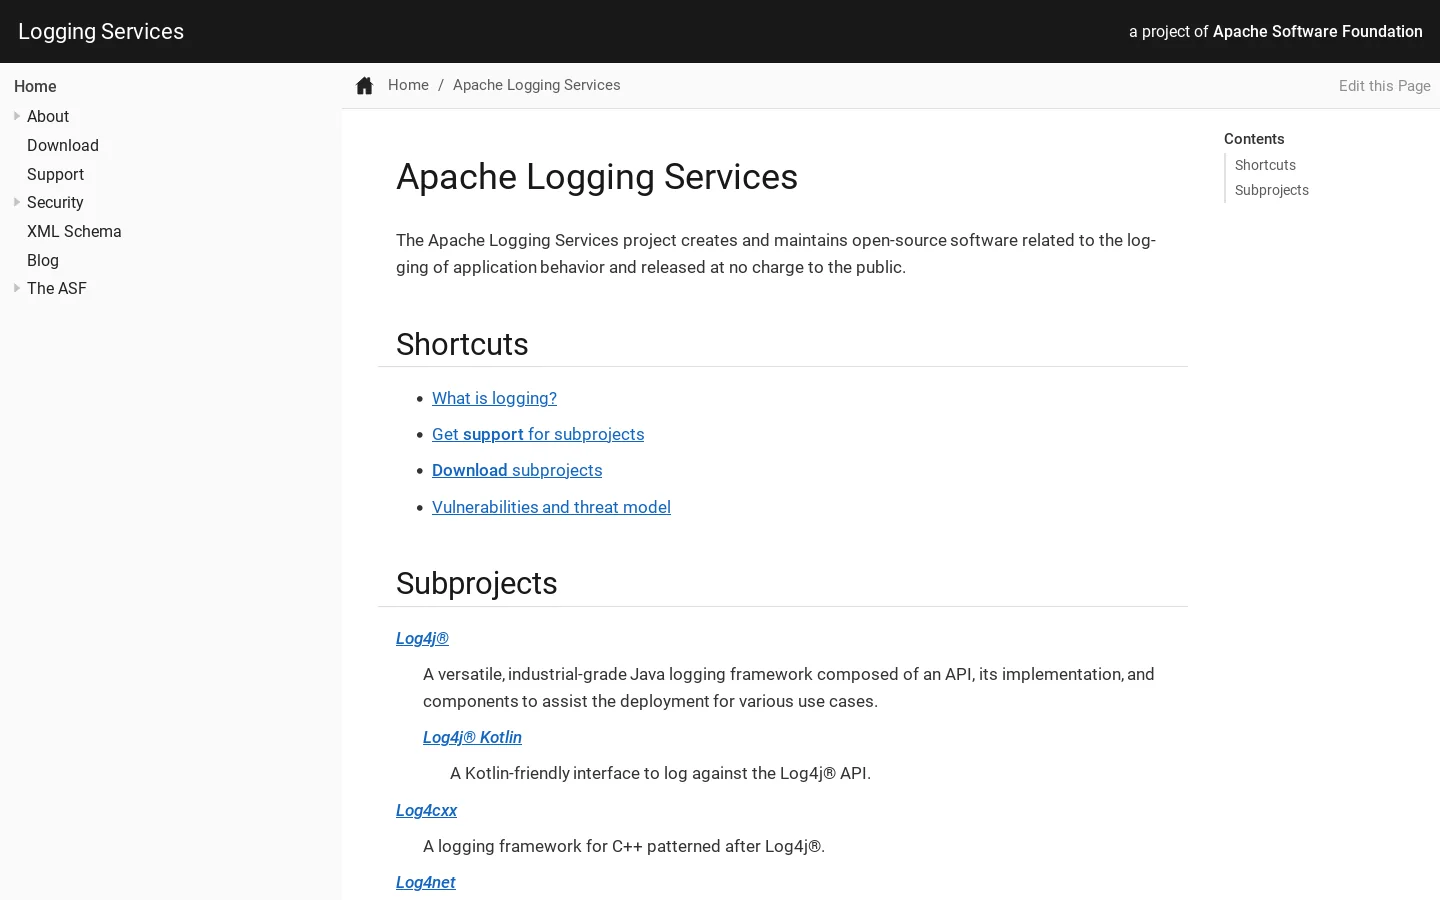Click the Contents label in the right panel
The width and height of the screenshot is (1440, 900).
1254,139
